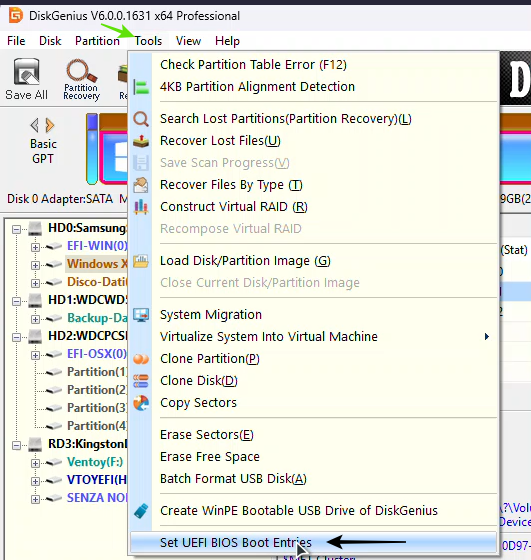Expand the Backup-Da partition node

(35, 319)
